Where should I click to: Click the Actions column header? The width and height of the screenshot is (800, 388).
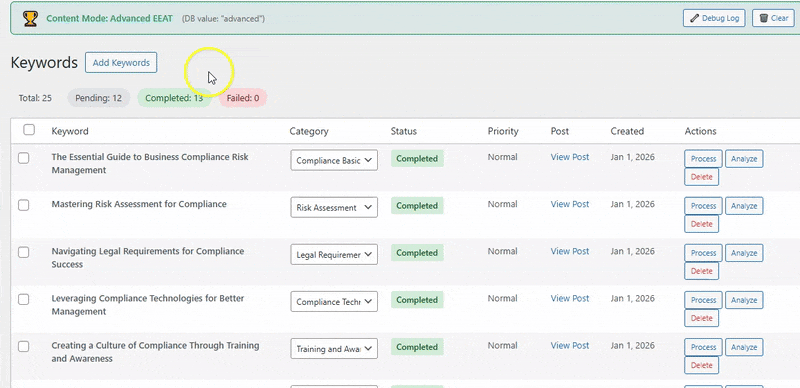pyautogui.click(x=700, y=131)
